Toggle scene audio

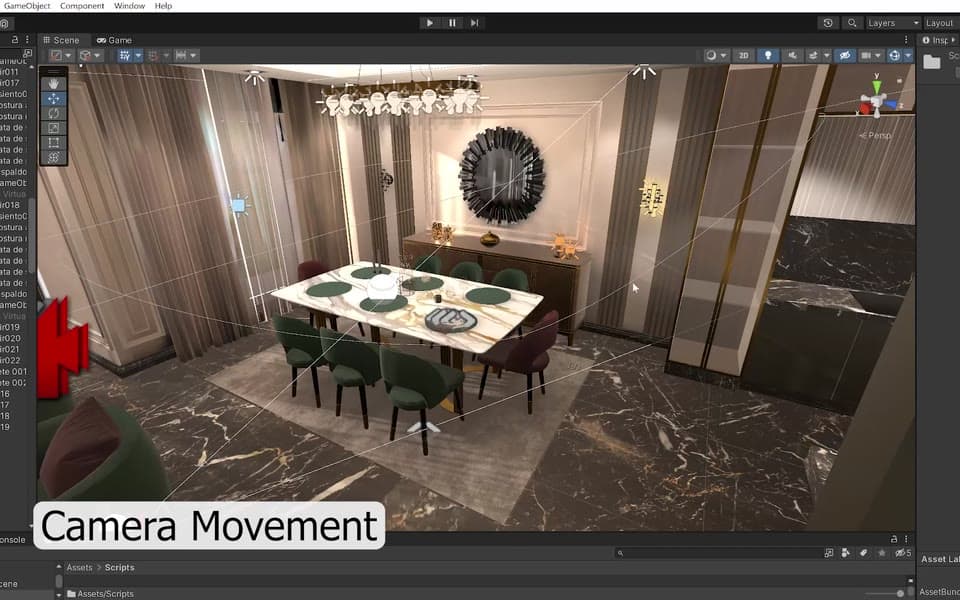click(x=792, y=55)
